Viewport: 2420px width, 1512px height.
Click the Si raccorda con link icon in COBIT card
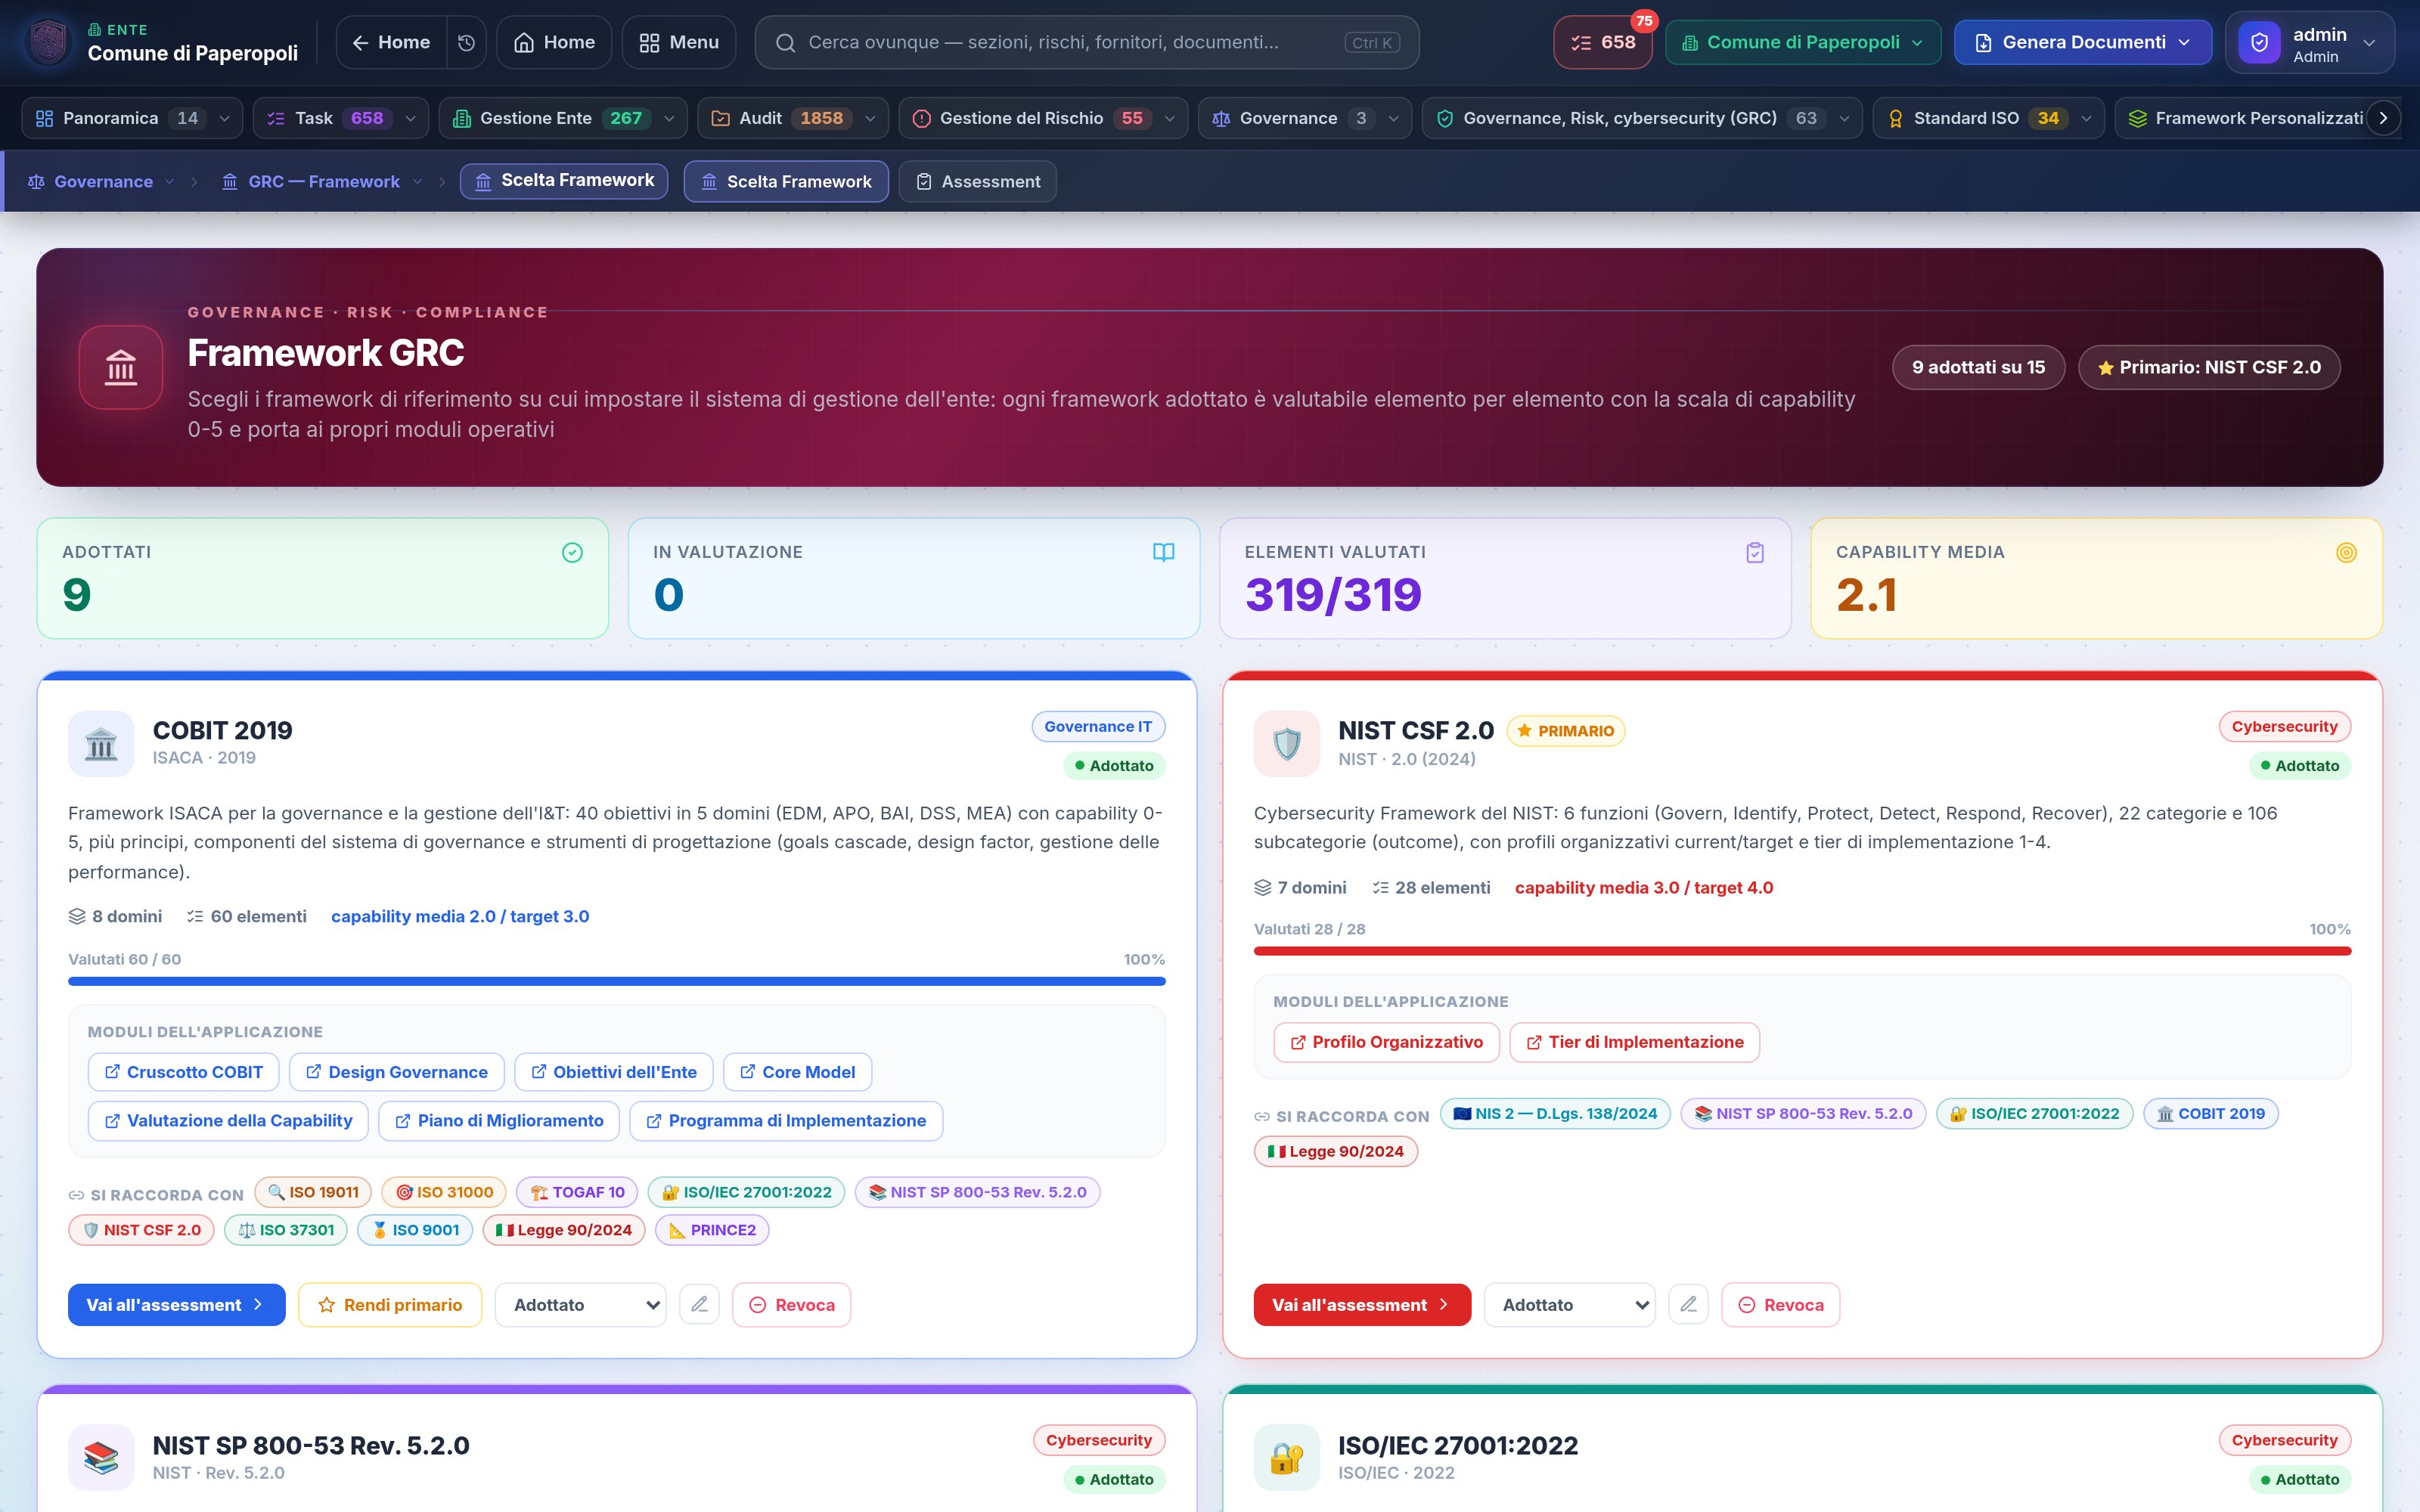(76, 1195)
